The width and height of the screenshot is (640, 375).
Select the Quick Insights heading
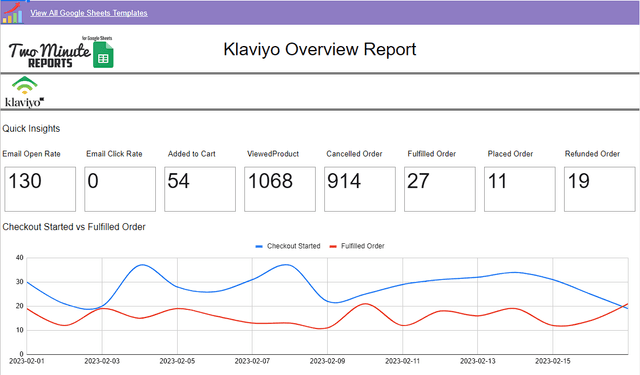coord(31,129)
